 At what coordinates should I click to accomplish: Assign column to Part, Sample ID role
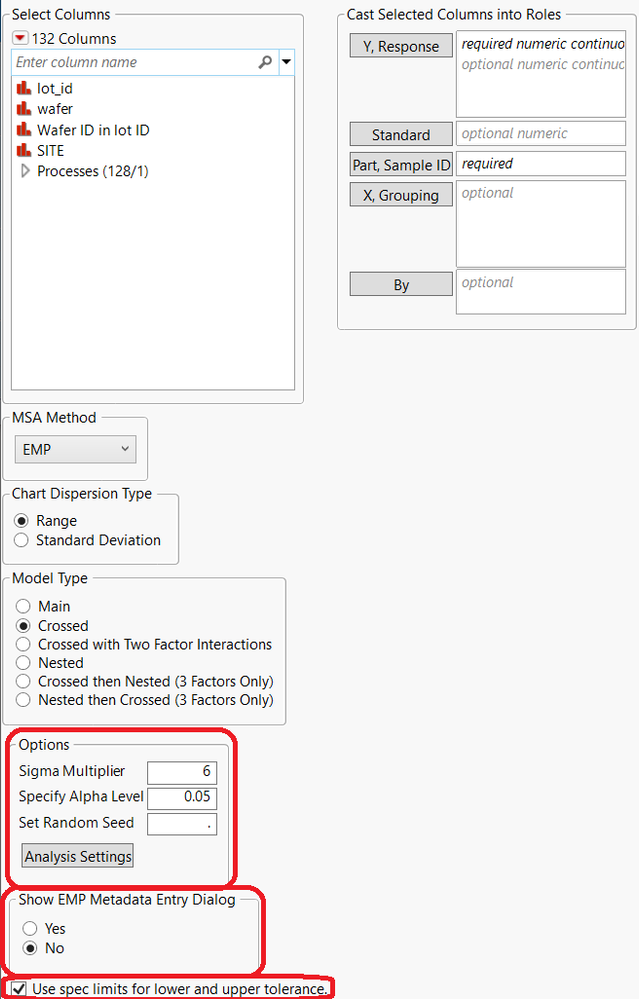click(401, 164)
